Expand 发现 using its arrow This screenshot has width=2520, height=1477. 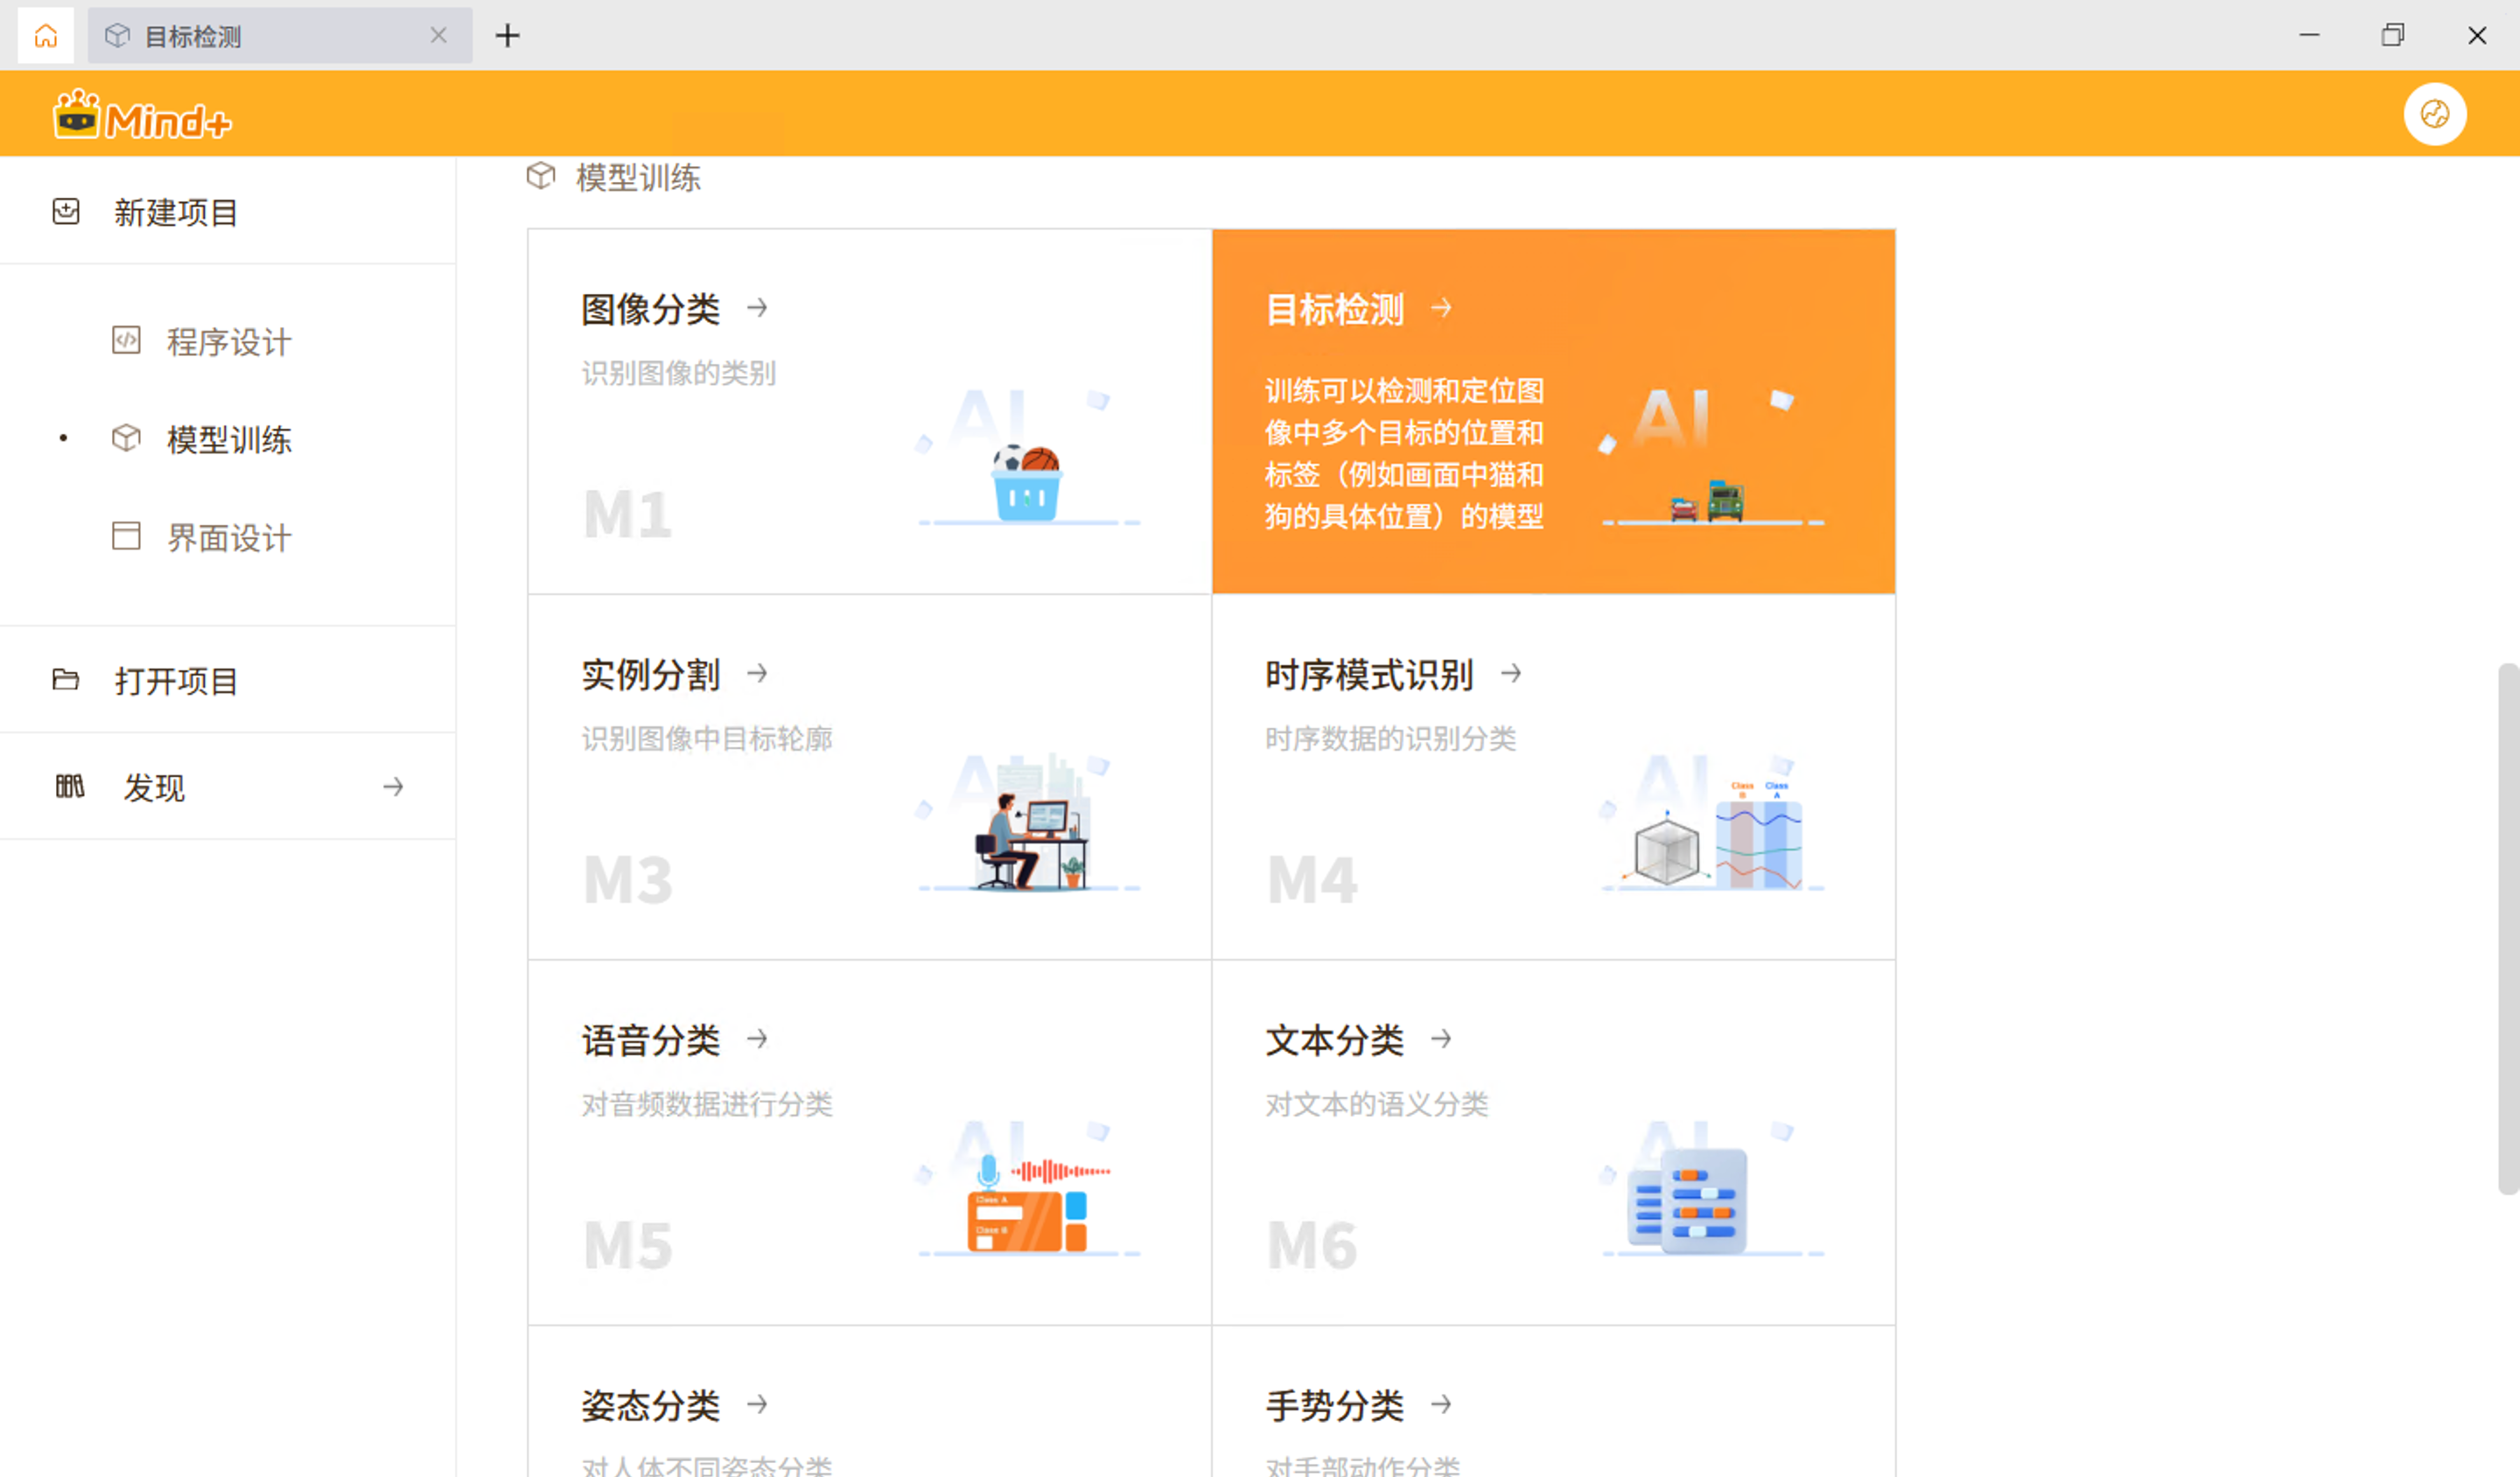(x=392, y=787)
